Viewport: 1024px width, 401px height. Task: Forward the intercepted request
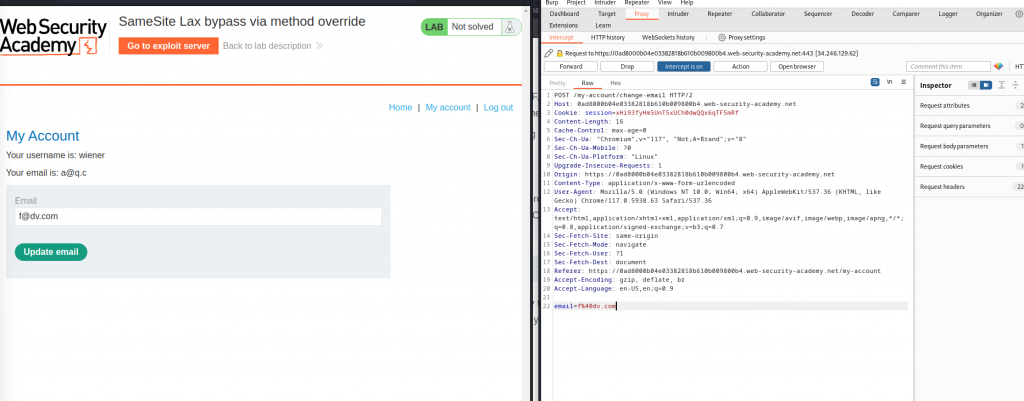[571, 67]
